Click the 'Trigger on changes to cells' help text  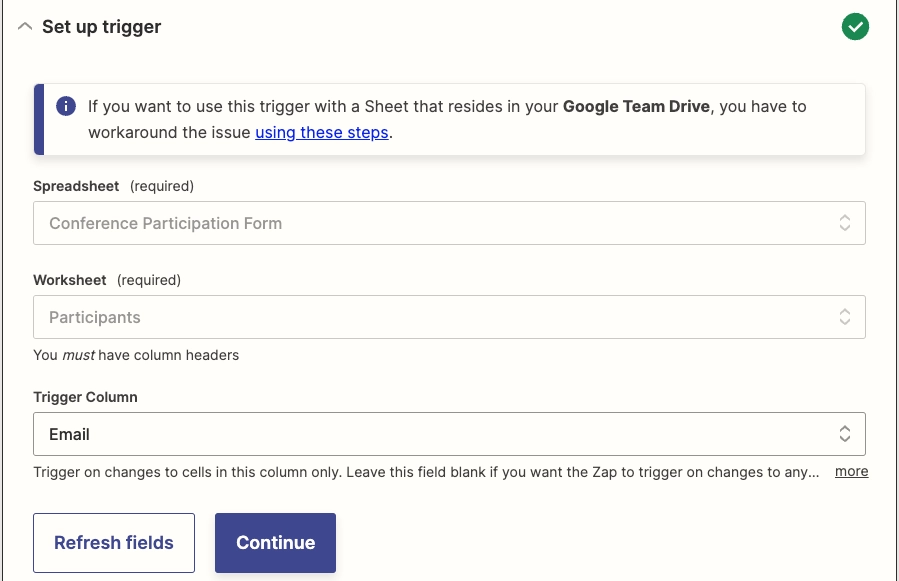coord(426,472)
